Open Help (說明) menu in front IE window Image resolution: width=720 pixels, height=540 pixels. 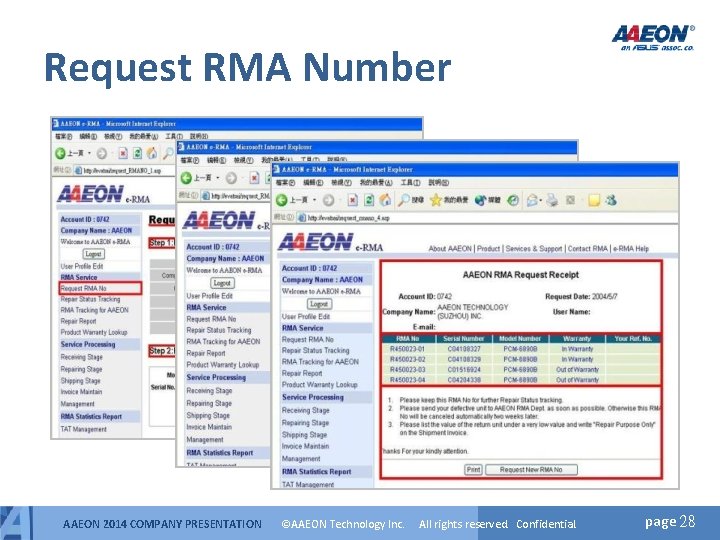coord(438,183)
